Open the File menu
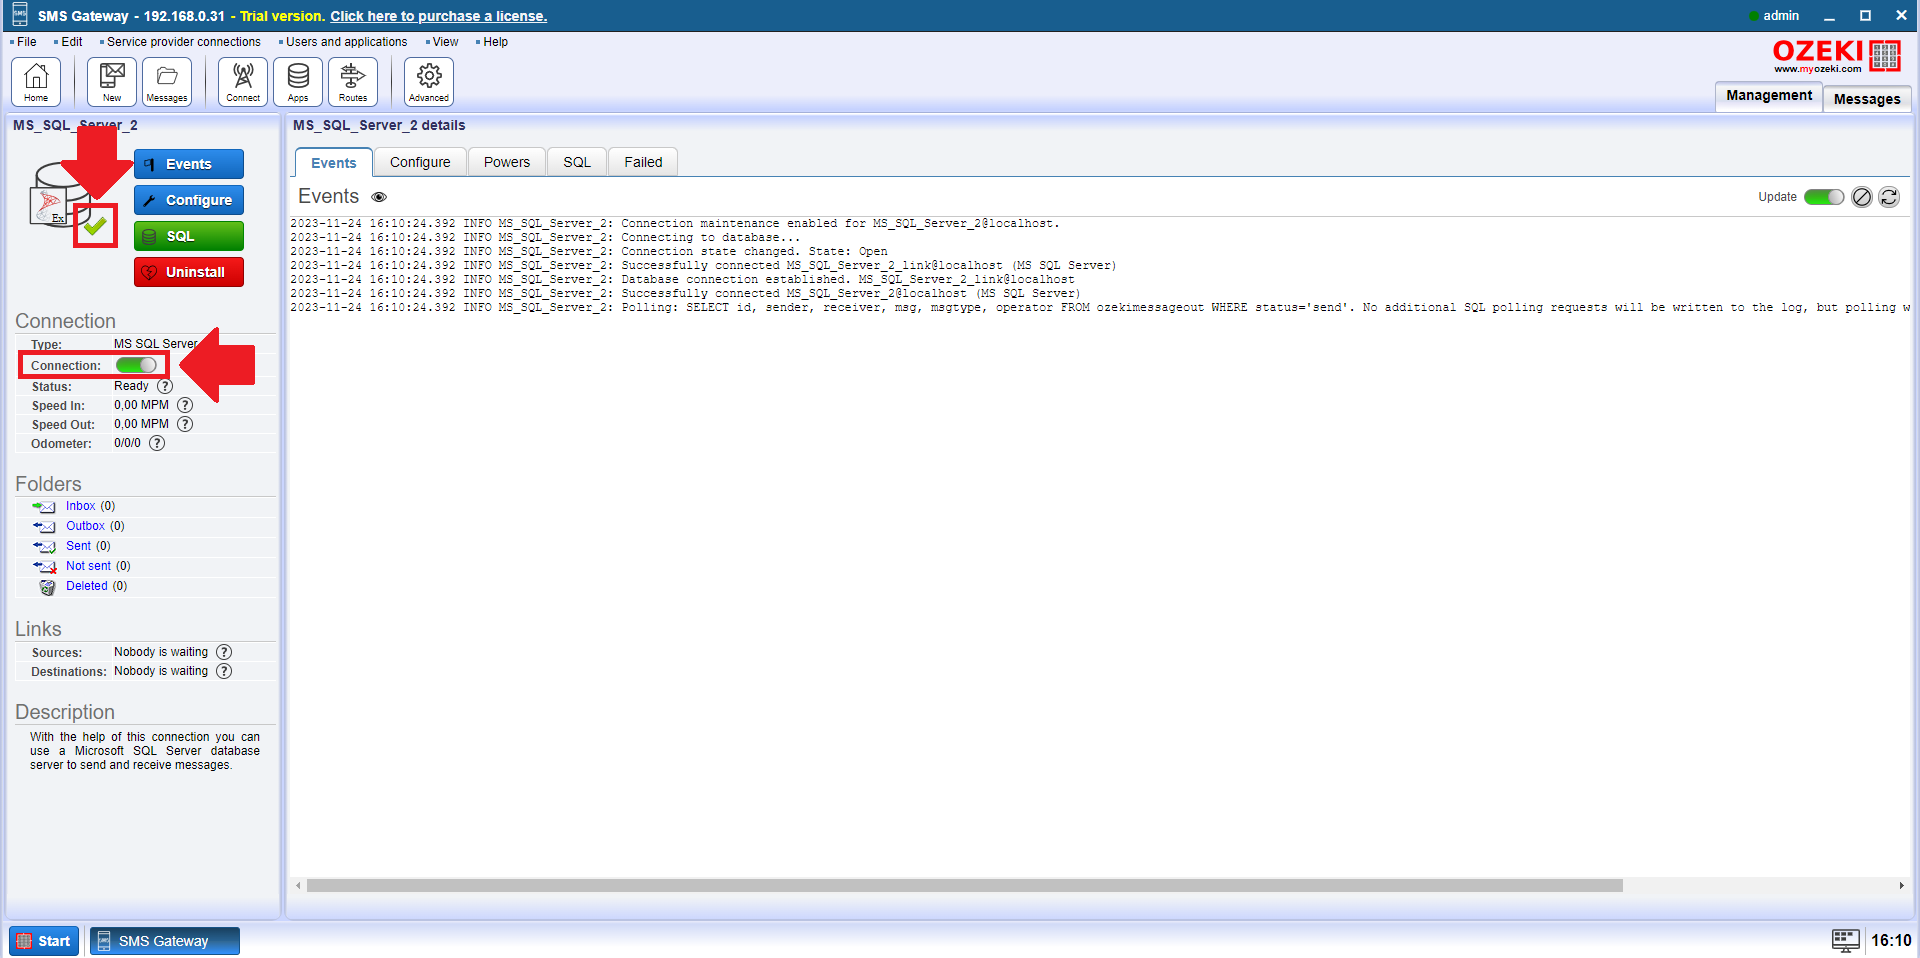This screenshot has width=1920, height=958. click(x=26, y=42)
